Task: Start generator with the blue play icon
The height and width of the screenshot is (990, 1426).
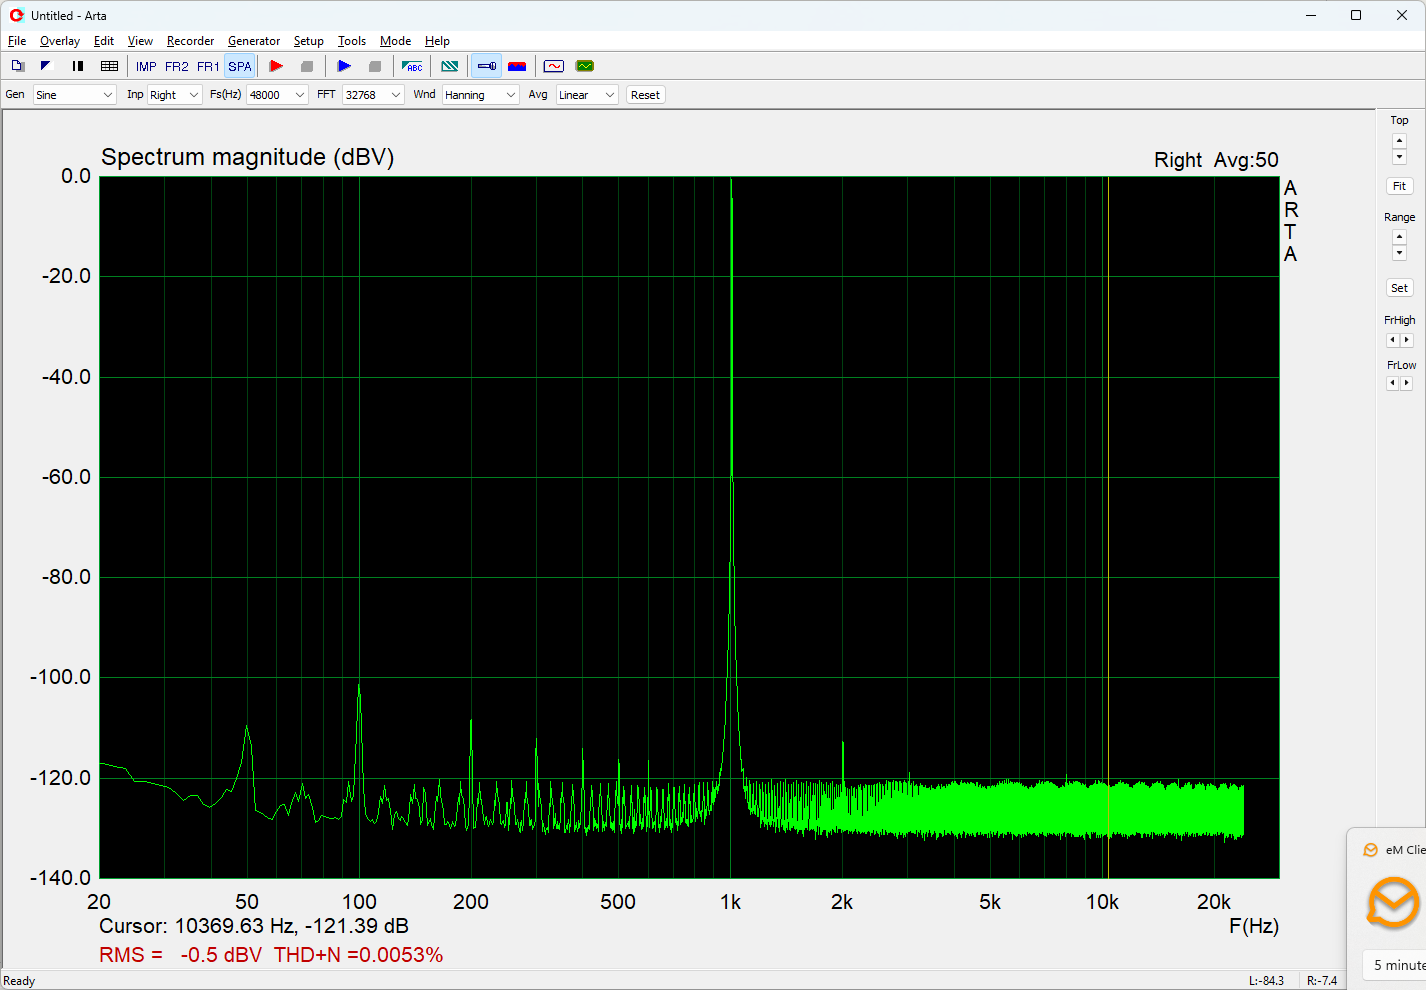Action: 344,66
